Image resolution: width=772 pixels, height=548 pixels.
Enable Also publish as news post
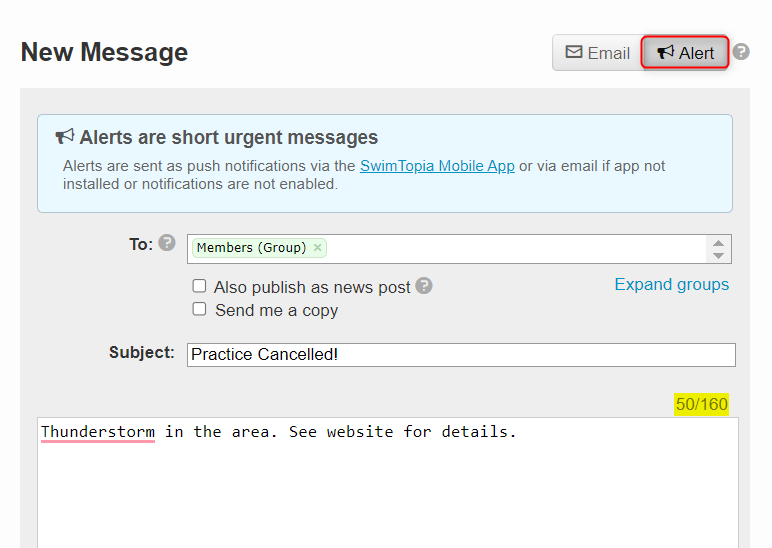(199, 286)
